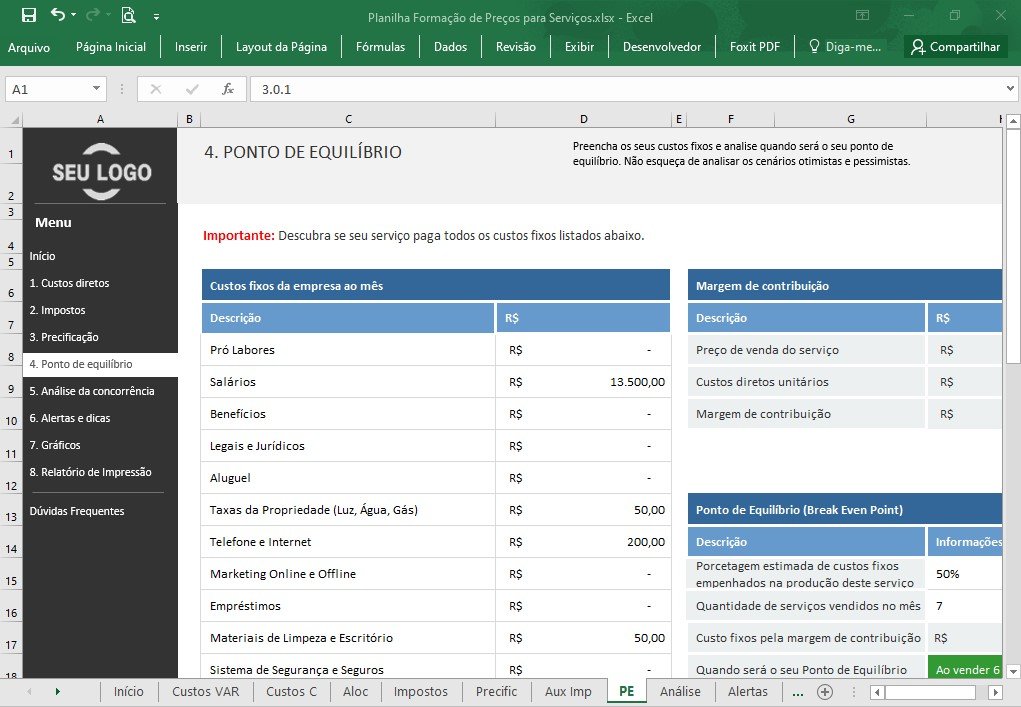Open 7. Gráficos menu link
The image size is (1021, 707).
(x=55, y=445)
